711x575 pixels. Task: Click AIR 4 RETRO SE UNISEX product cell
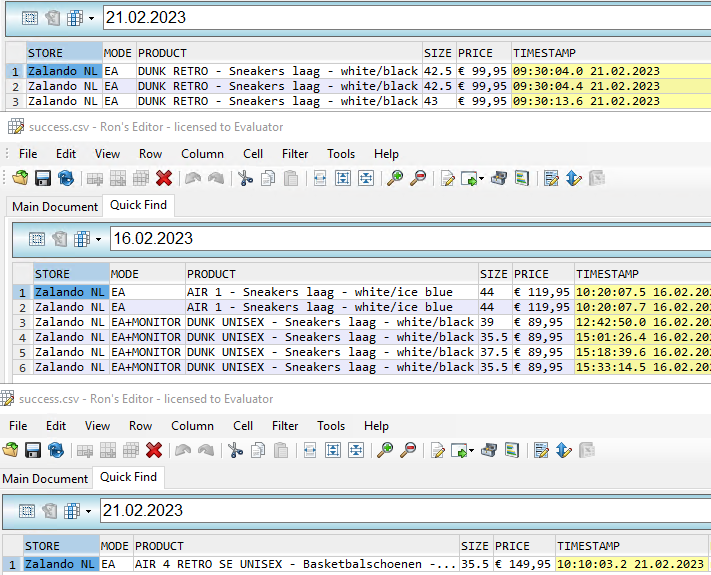coord(296,564)
